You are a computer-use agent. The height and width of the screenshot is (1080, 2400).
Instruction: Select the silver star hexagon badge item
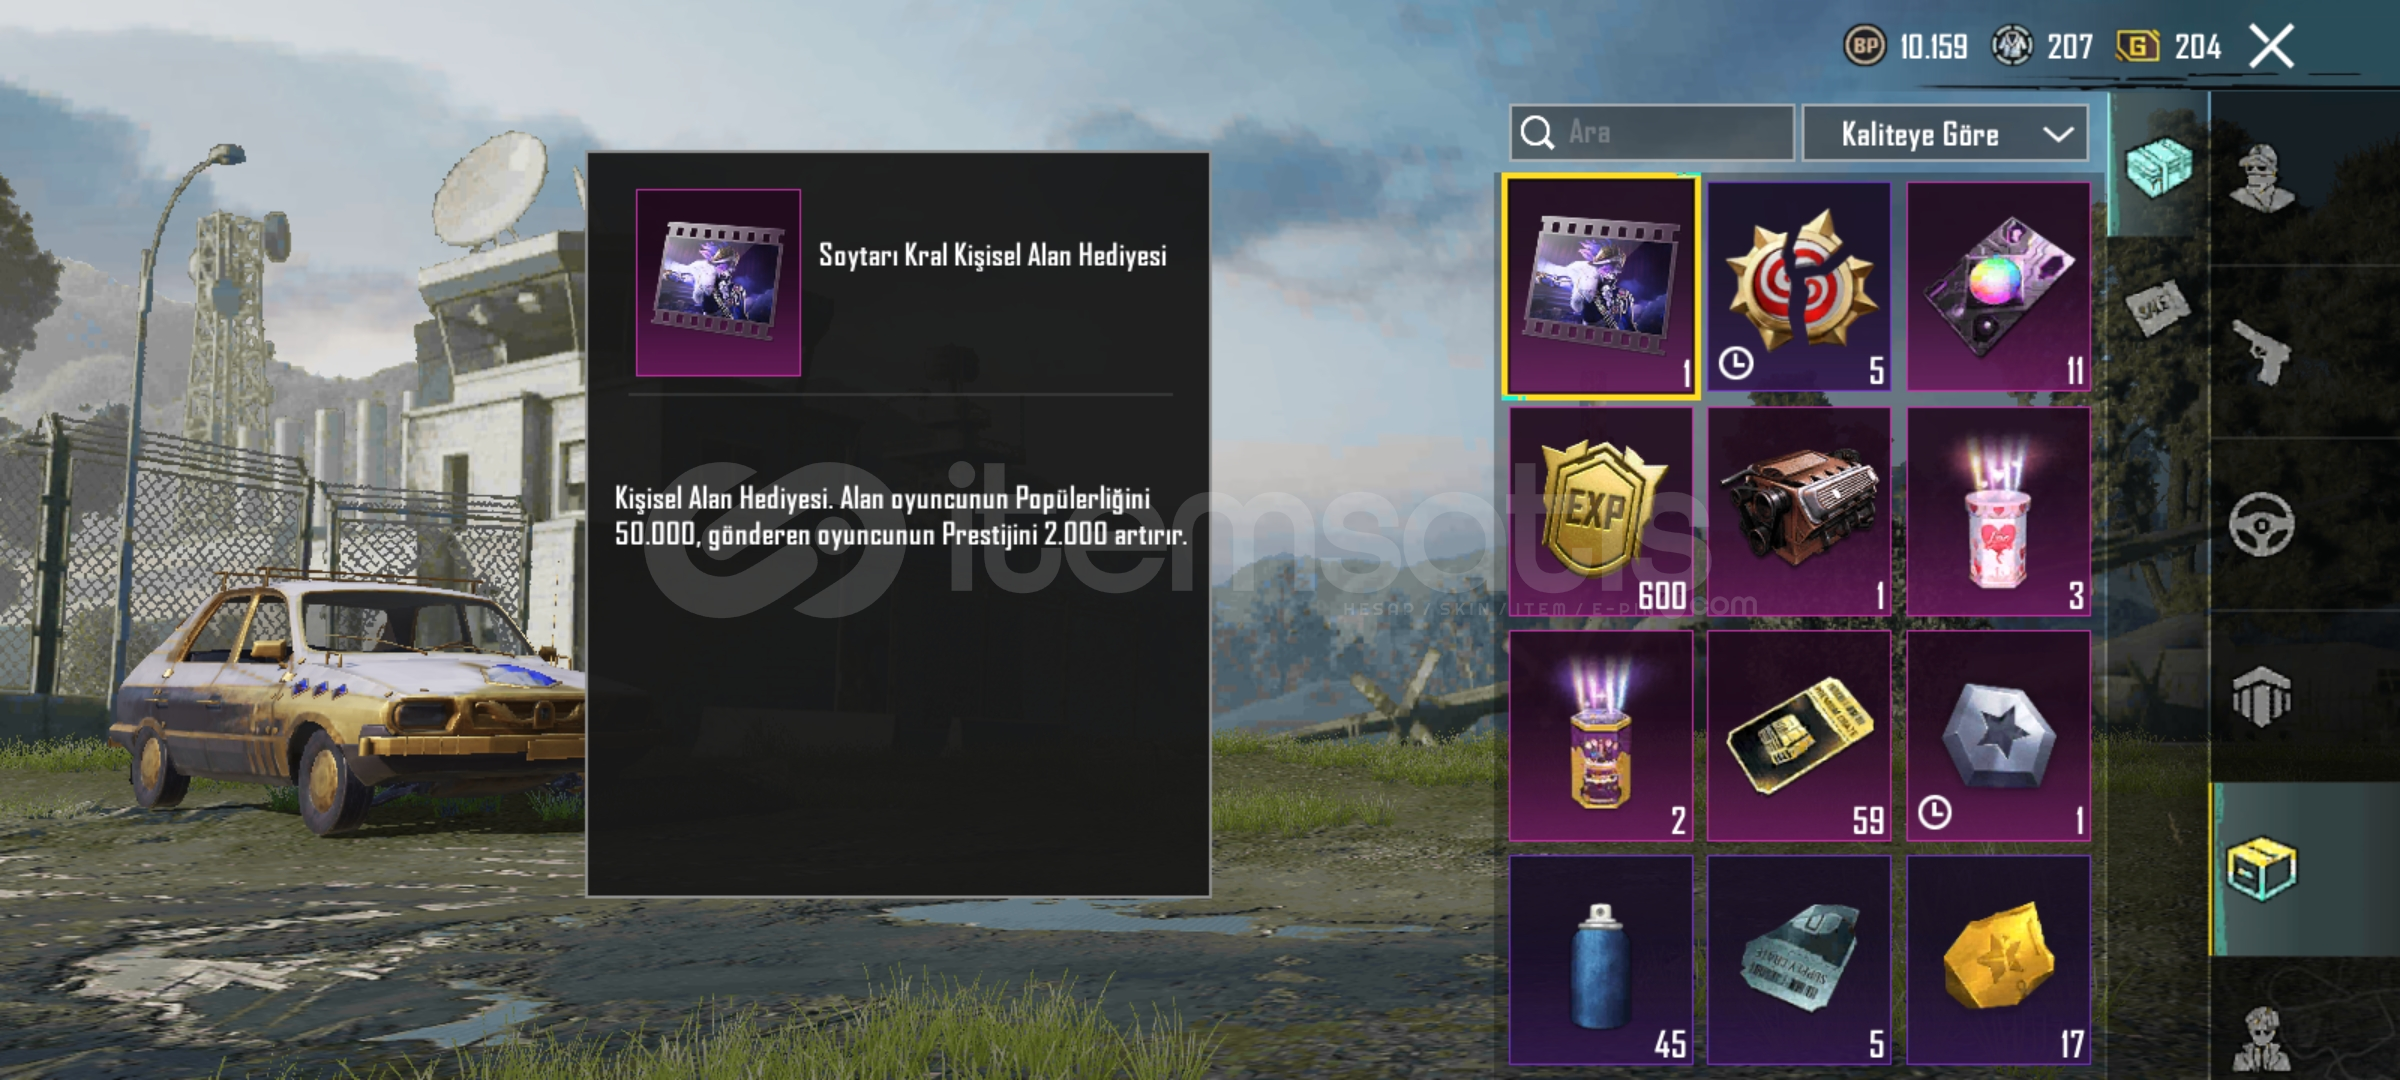tap(1998, 735)
